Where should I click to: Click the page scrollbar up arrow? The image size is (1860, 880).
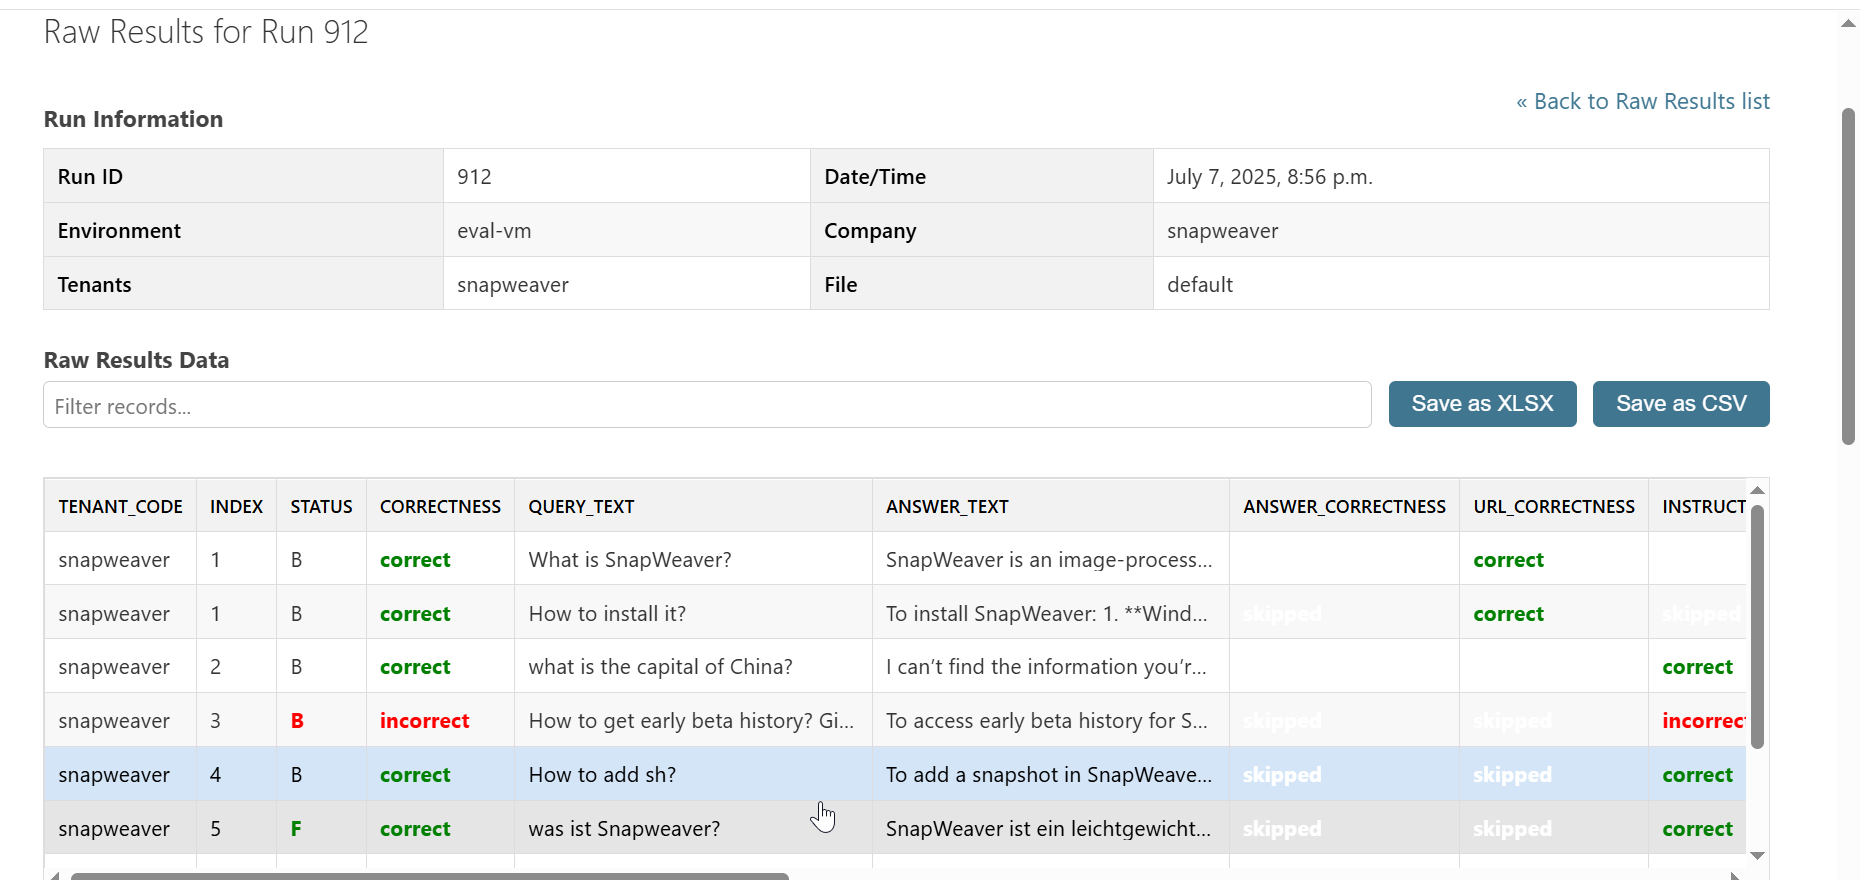(1848, 24)
